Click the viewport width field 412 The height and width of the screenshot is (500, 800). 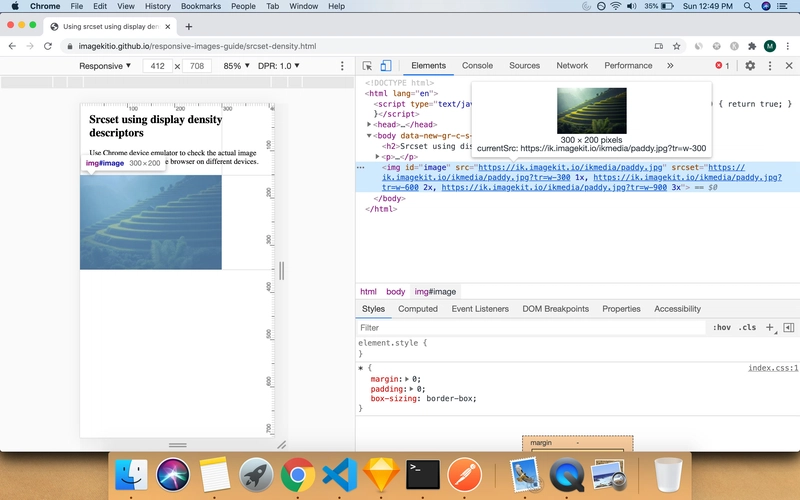(x=158, y=66)
